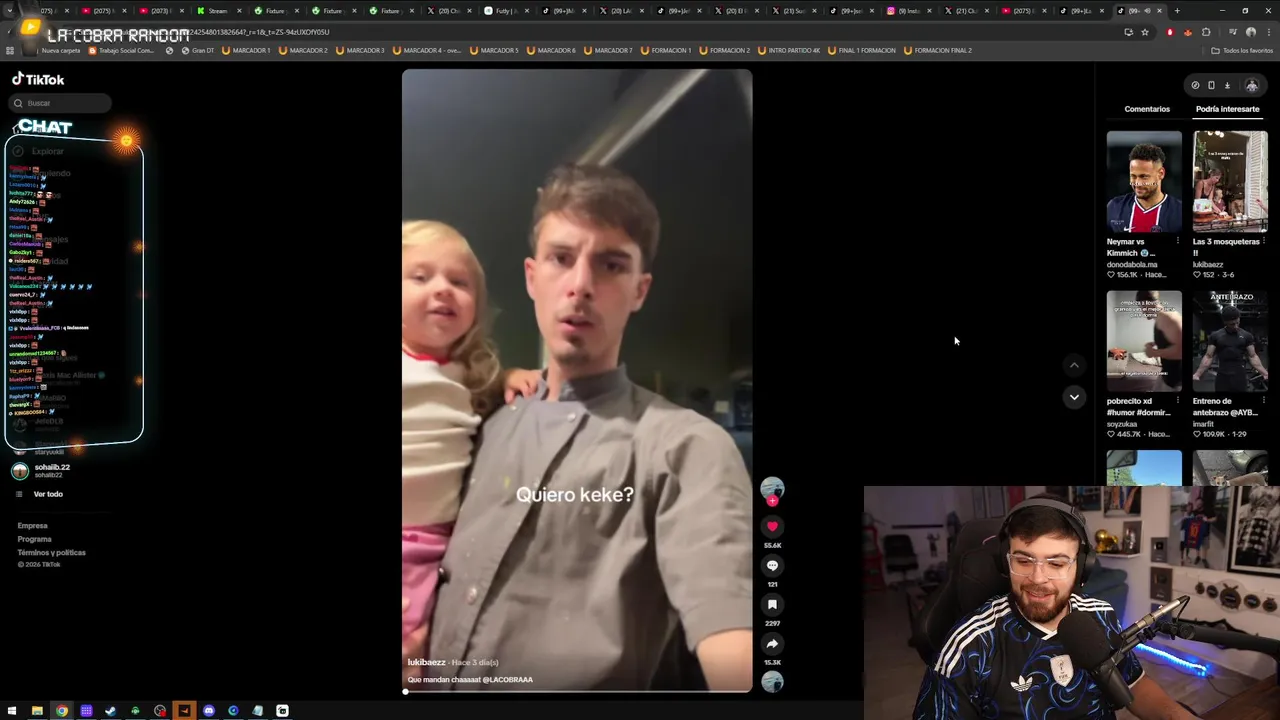
Task: Click the donodabola.ma author name
Action: [1132, 265]
